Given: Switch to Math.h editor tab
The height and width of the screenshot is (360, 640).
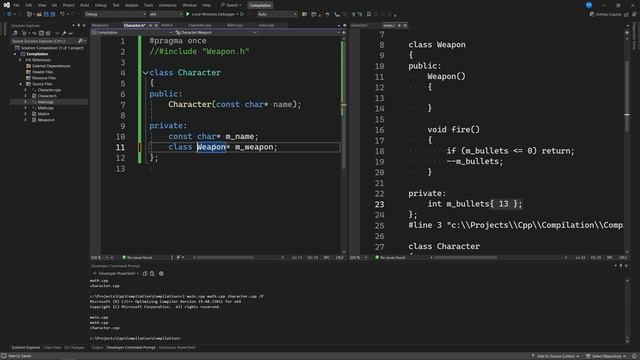Looking at the screenshot, I should pyautogui.click(x=167, y=25).
